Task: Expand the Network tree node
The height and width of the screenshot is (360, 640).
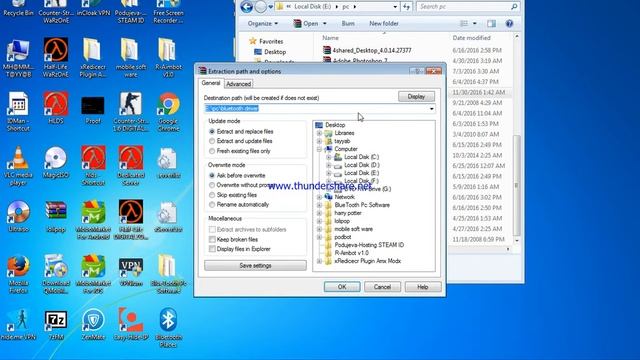Action: (320, 197)
